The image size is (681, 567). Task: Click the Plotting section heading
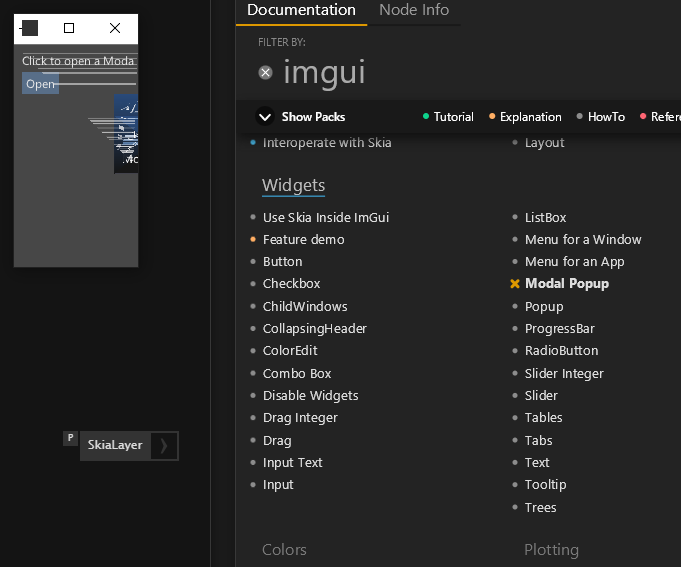pyautogui.click(x=551, y=550)
